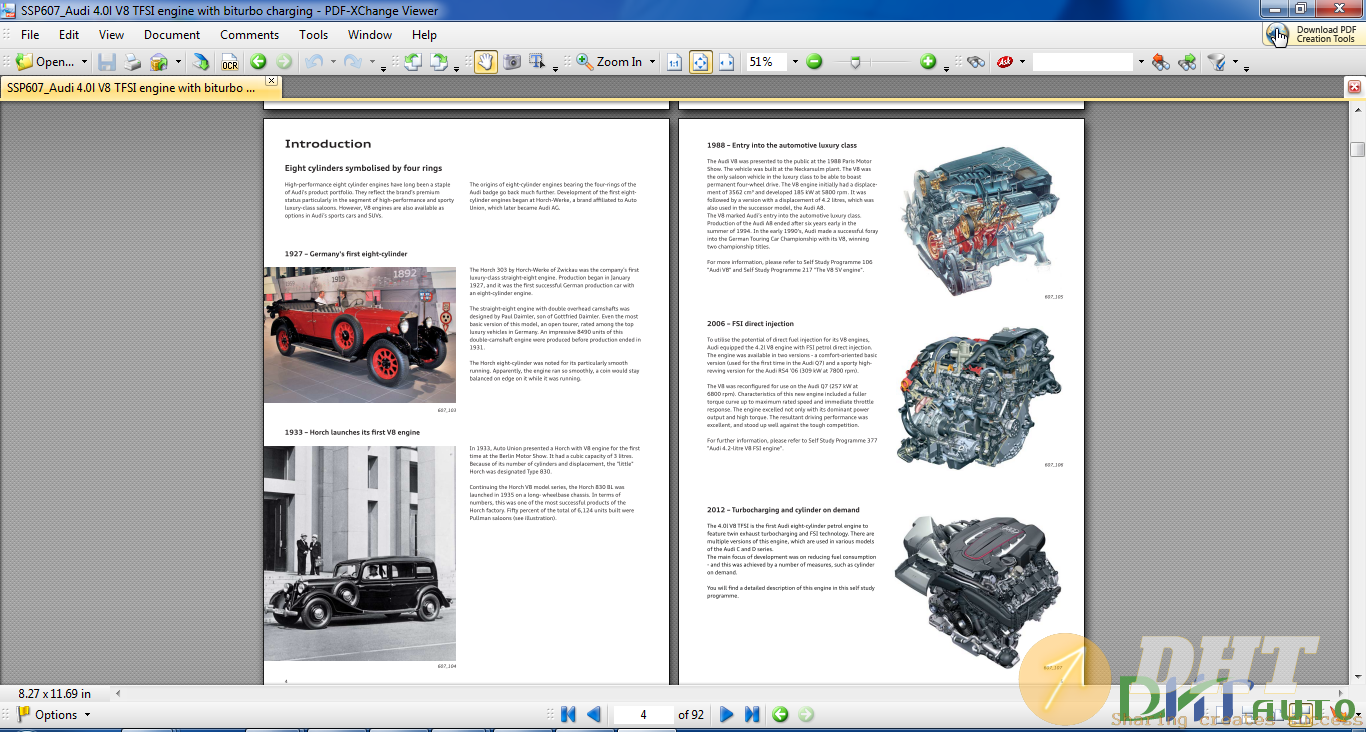Screen dimensions: 1366x732
Task: Click the email document icon
Action: pyautogui.click(x=159, y=62)
